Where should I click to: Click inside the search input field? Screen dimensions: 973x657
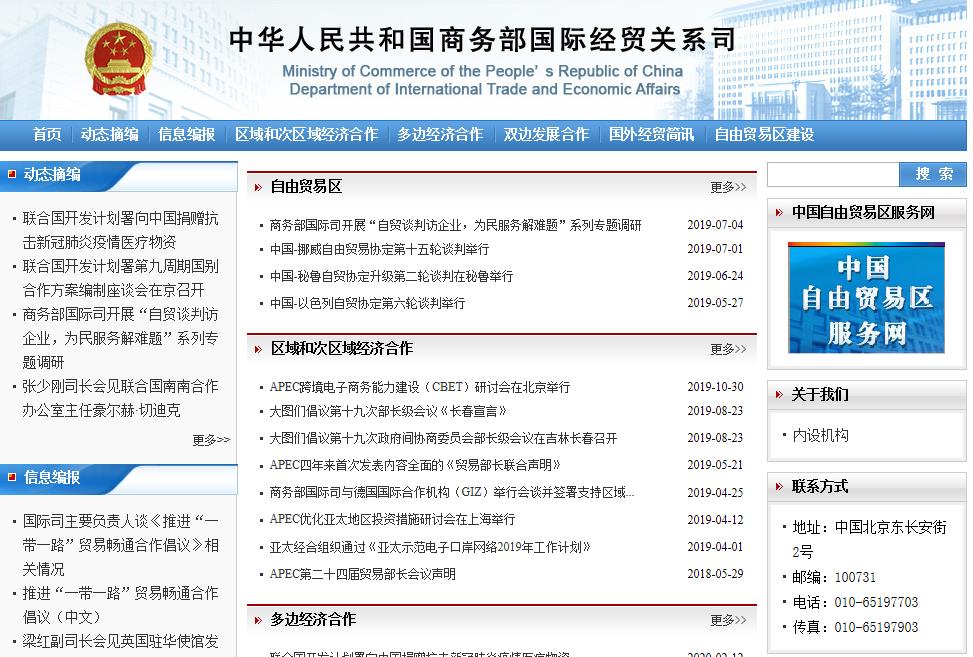835,174
